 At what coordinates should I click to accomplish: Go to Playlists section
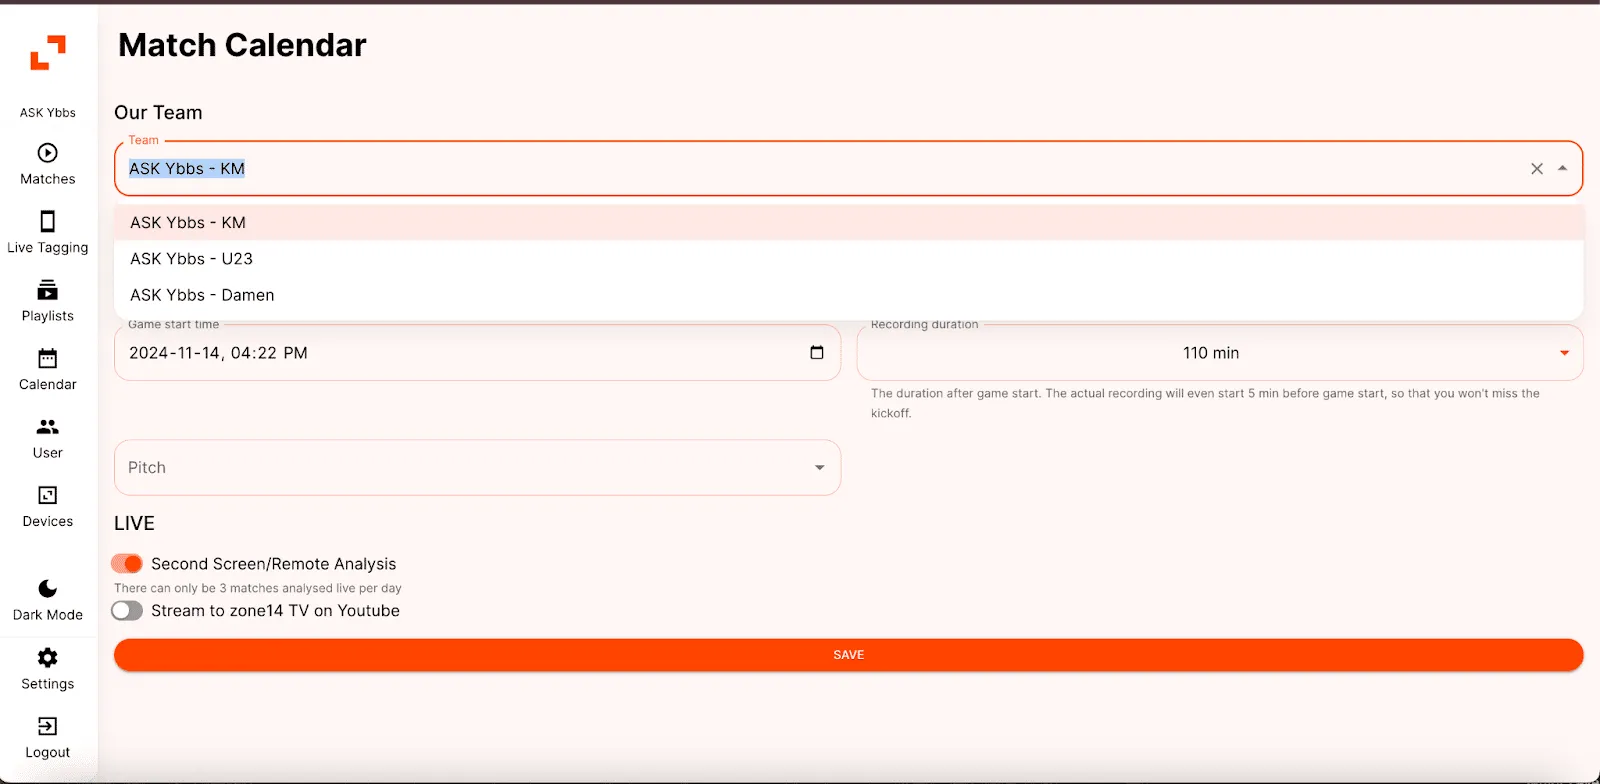(x=48, y=302)
